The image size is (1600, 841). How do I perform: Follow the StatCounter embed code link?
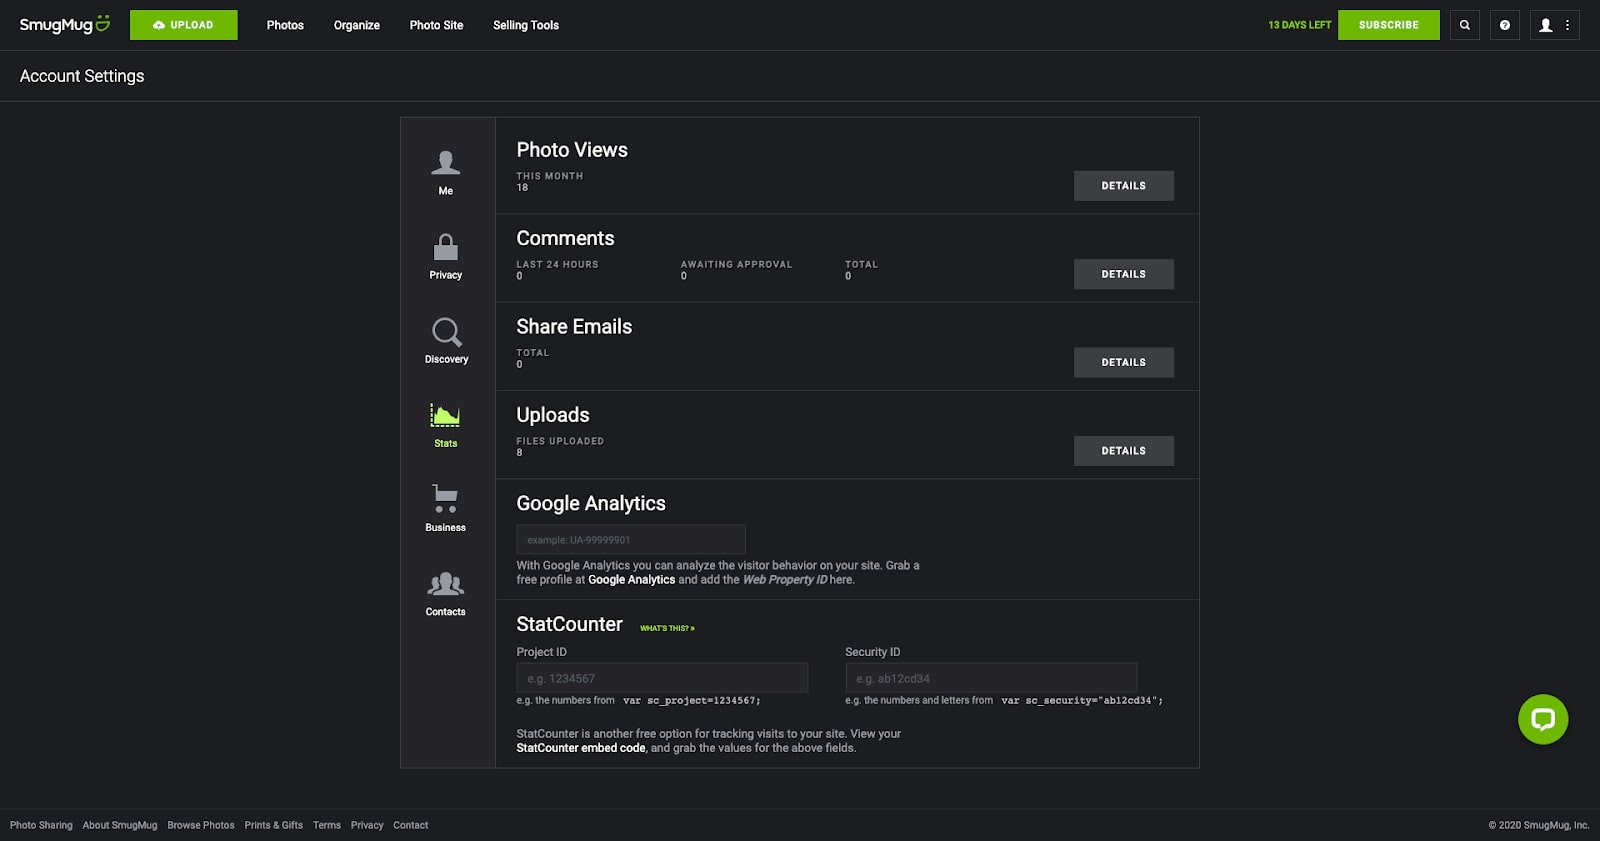coord(581,748)
